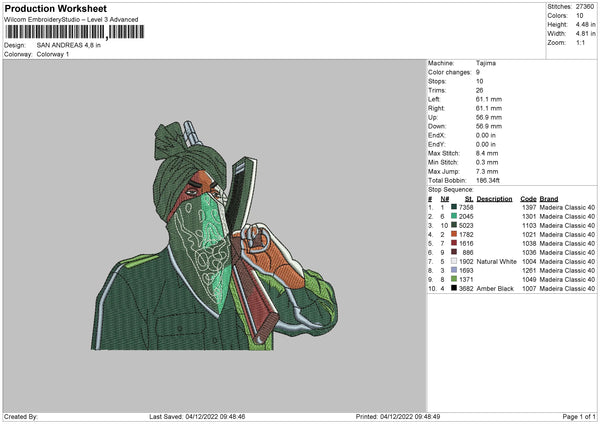This screenshot has width=600, height=424.
Task: Select the light green 1049 thread swatch
Action: pos(454,279)
